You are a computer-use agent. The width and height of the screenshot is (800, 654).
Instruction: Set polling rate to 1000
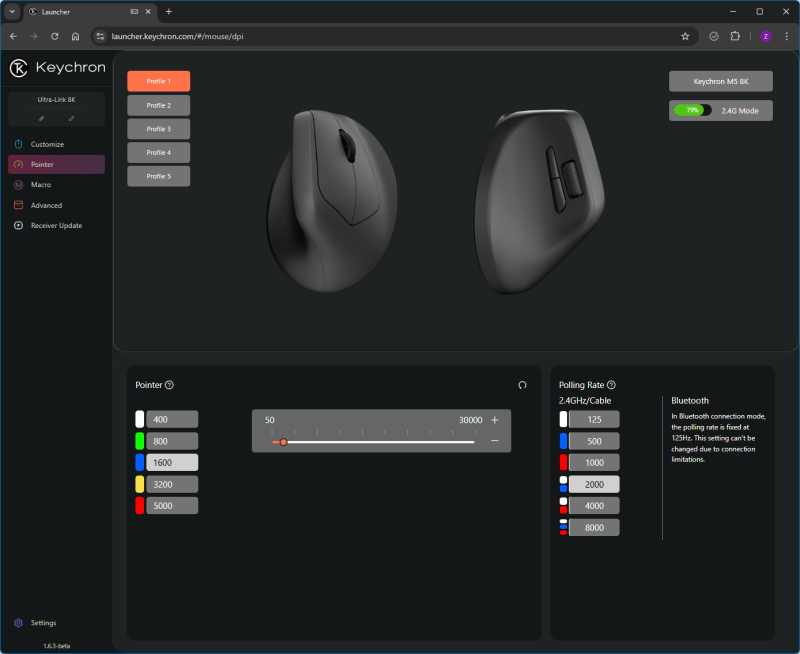(x=594, y=463)
